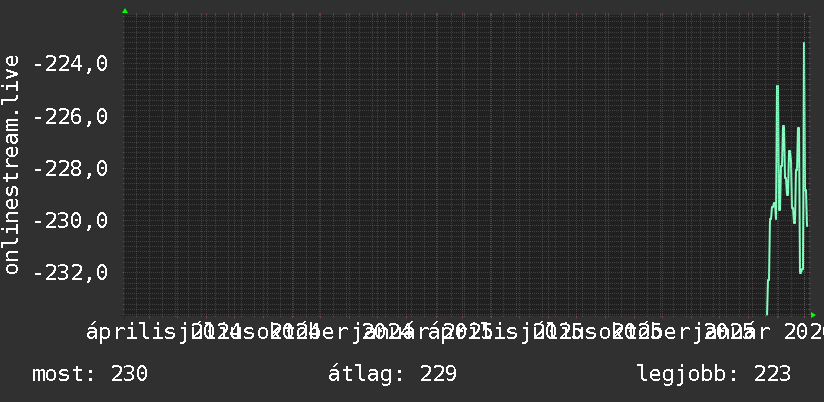The height and width of the screenshot is (402, 824).
Task: Pick the tallest spike tip near -223
Action: [804, 43]
